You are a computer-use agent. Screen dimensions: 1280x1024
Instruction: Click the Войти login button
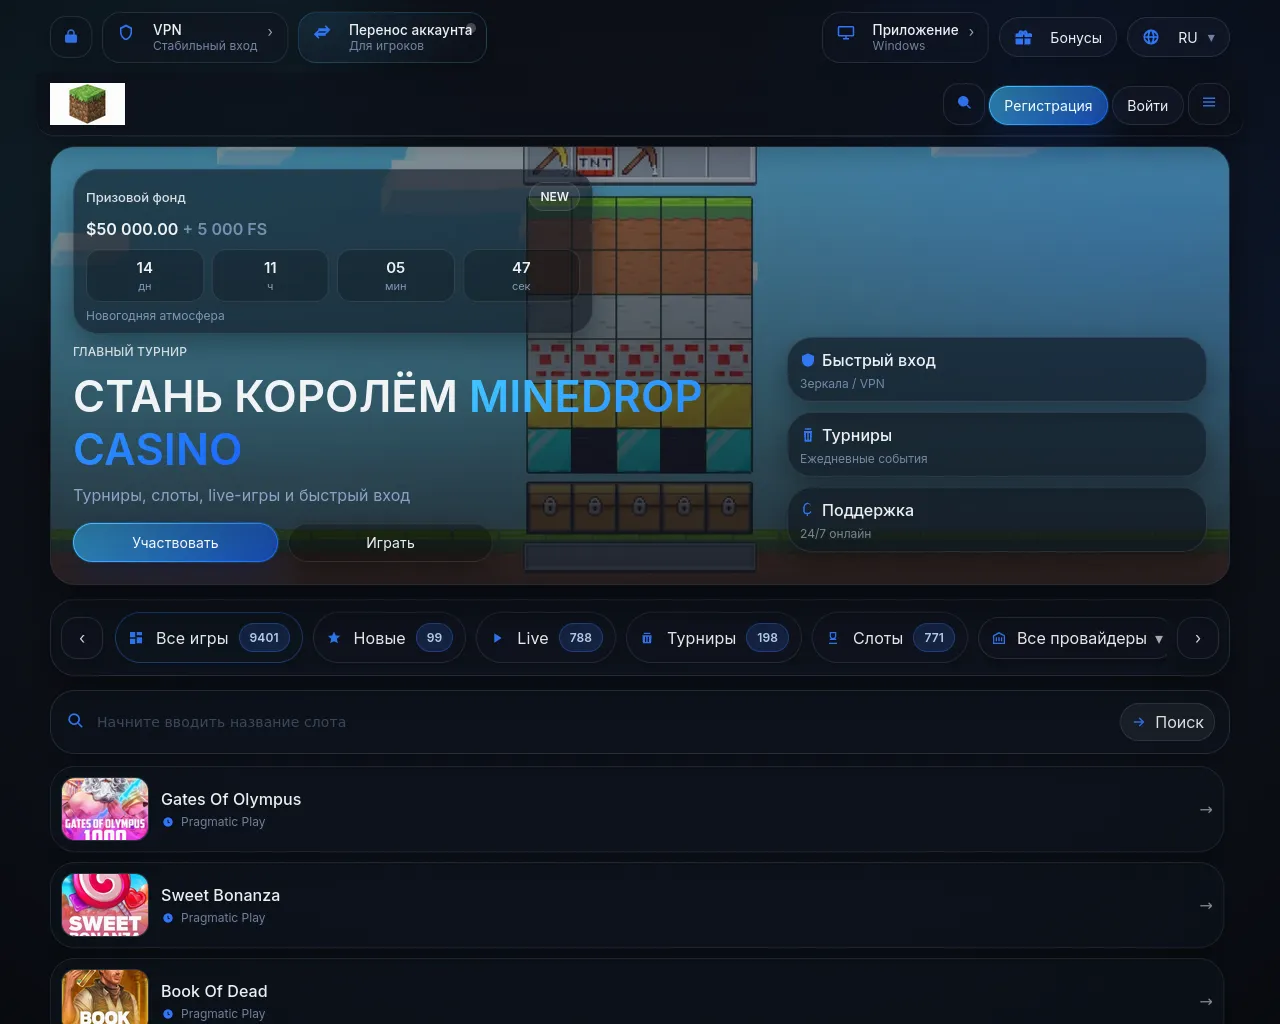[x=1147, y=105]
